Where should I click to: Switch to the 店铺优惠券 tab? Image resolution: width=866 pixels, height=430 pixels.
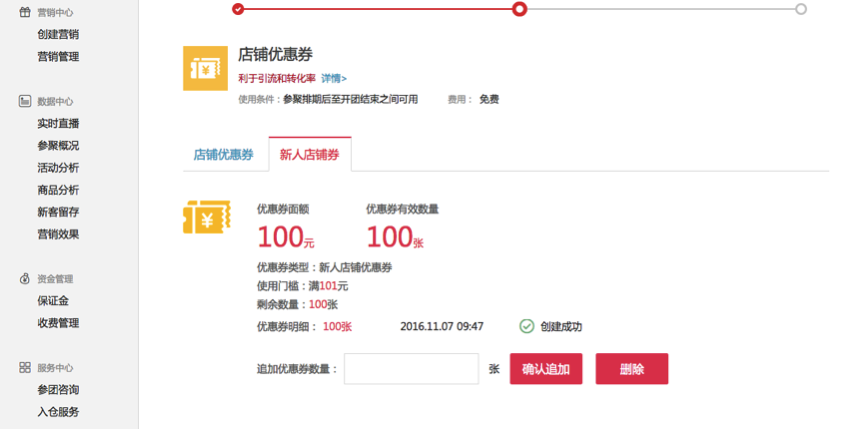point(223,155)
